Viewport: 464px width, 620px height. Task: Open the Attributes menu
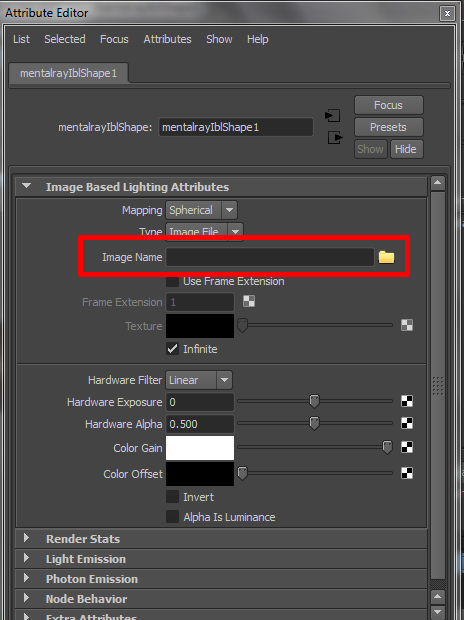(167, 39)
